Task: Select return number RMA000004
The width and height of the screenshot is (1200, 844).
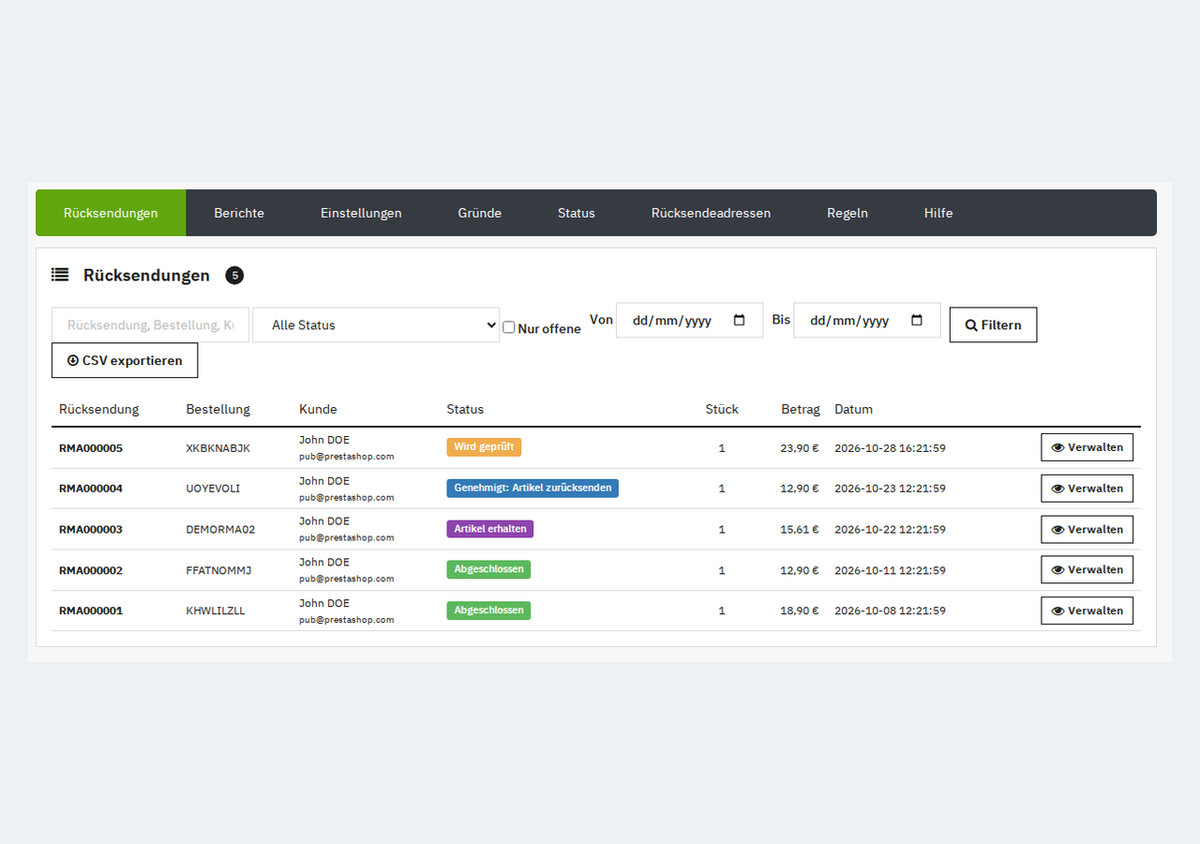Action: (x=91, y=489)
